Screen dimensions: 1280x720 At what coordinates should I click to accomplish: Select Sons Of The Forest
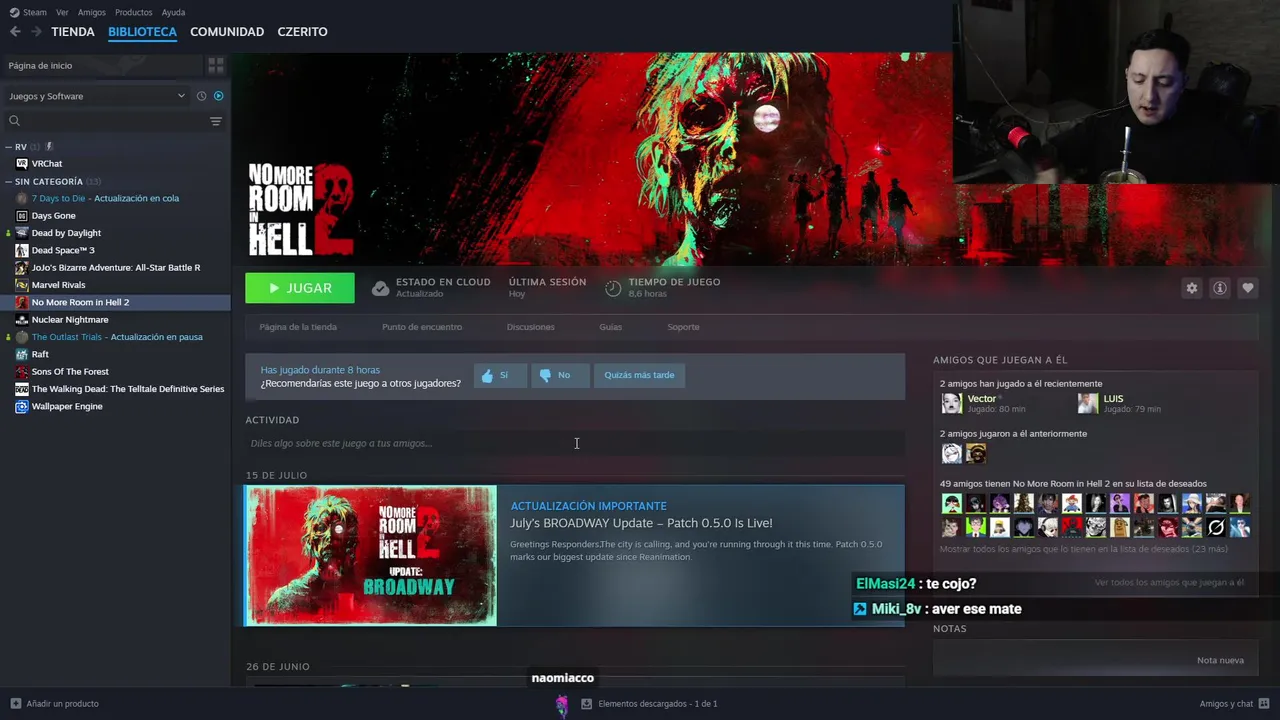point(70,372)
